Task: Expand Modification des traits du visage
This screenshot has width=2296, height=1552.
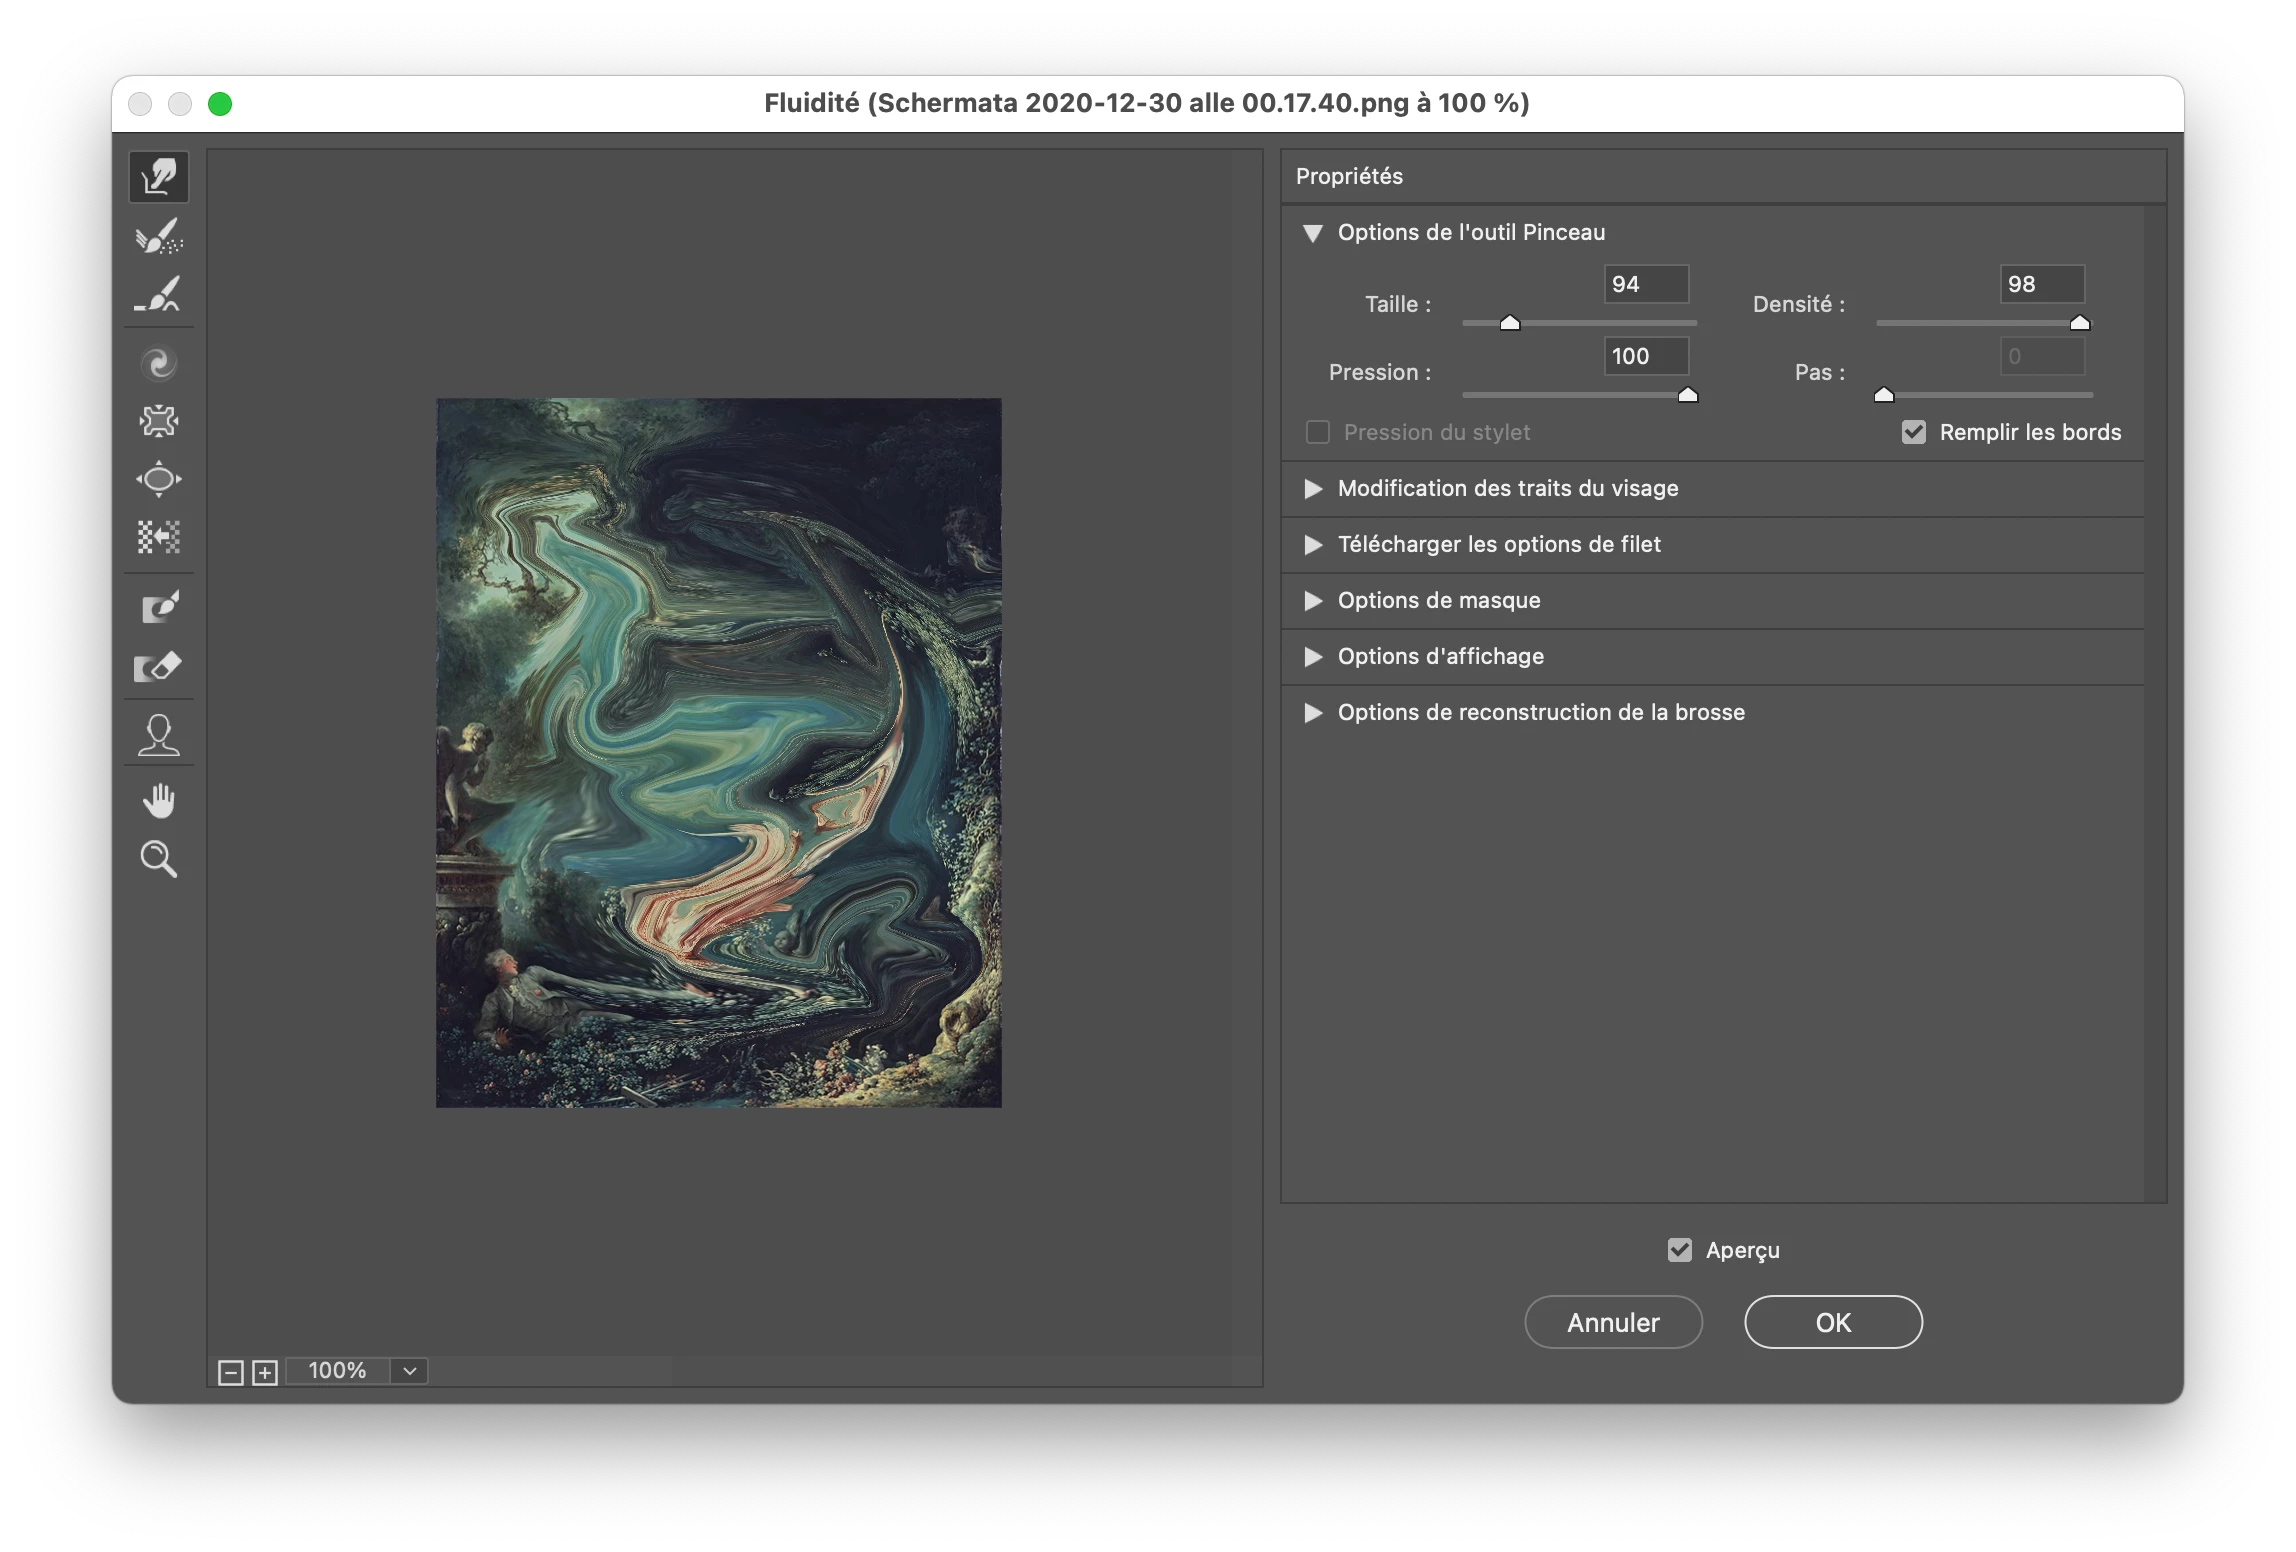Action: (x=1313, y=489)
